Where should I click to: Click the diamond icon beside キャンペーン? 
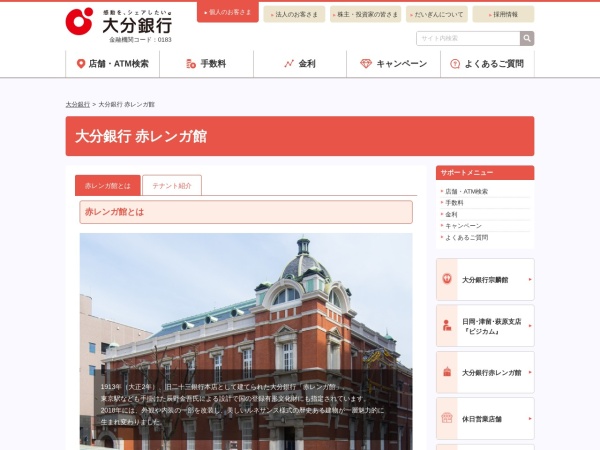[x=366, y=64]
